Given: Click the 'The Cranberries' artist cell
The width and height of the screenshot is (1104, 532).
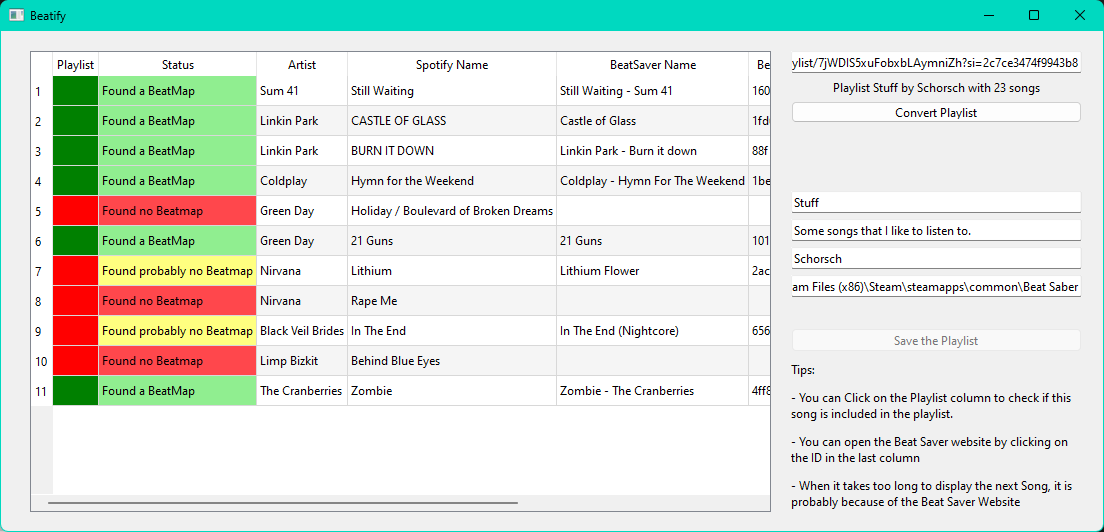Looking at the screenshot, I should point(302,391).
